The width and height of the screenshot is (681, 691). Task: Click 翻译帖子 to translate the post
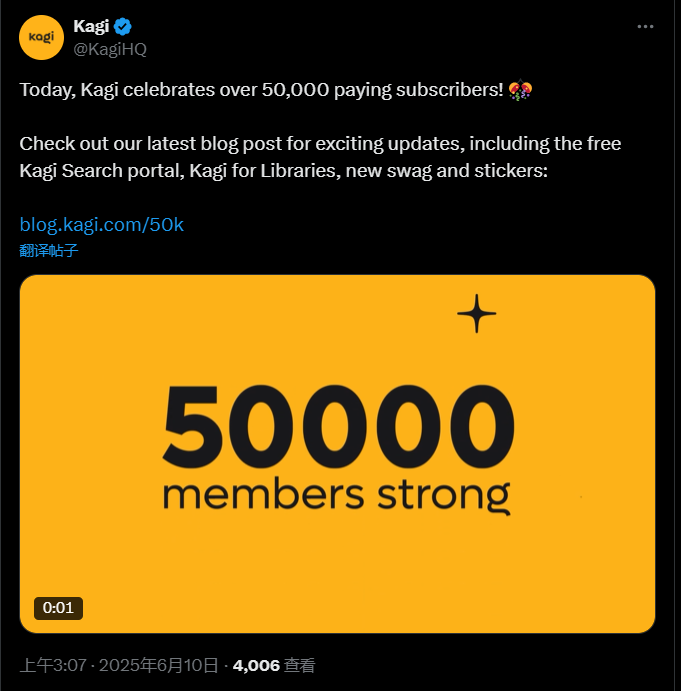(x=49, y=250)
